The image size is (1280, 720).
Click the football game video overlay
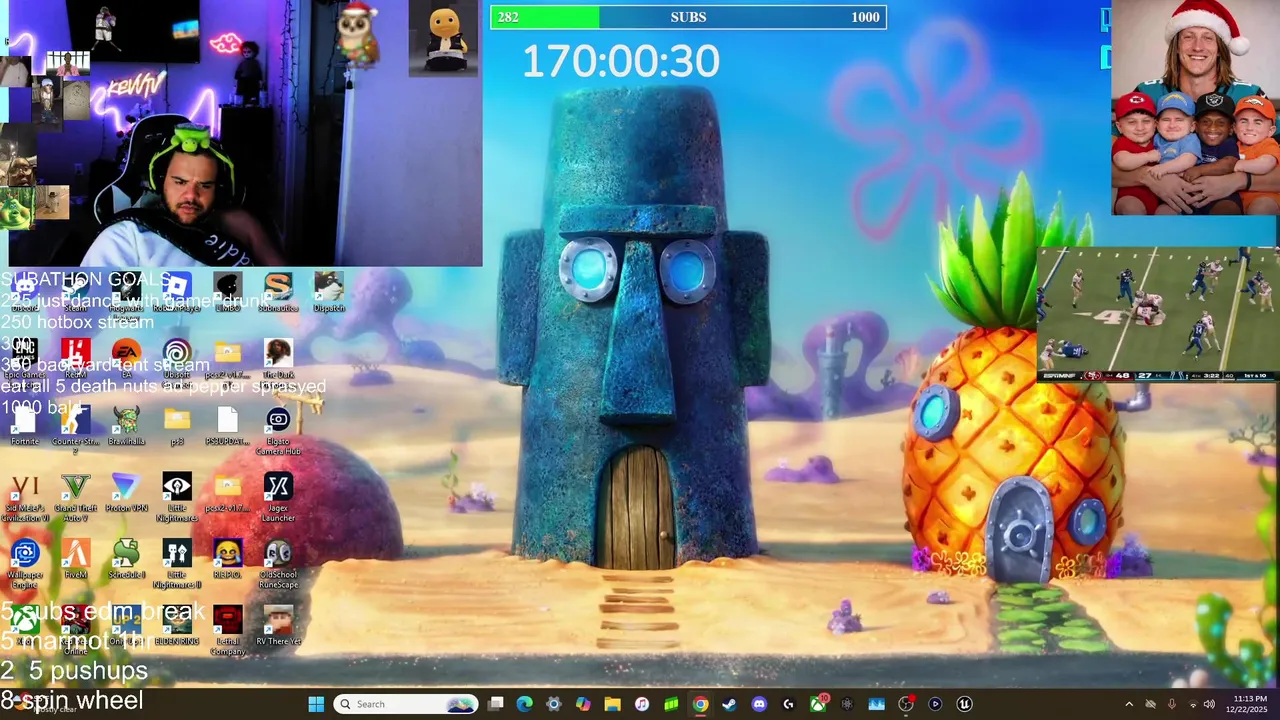(x=1157, y=314)
